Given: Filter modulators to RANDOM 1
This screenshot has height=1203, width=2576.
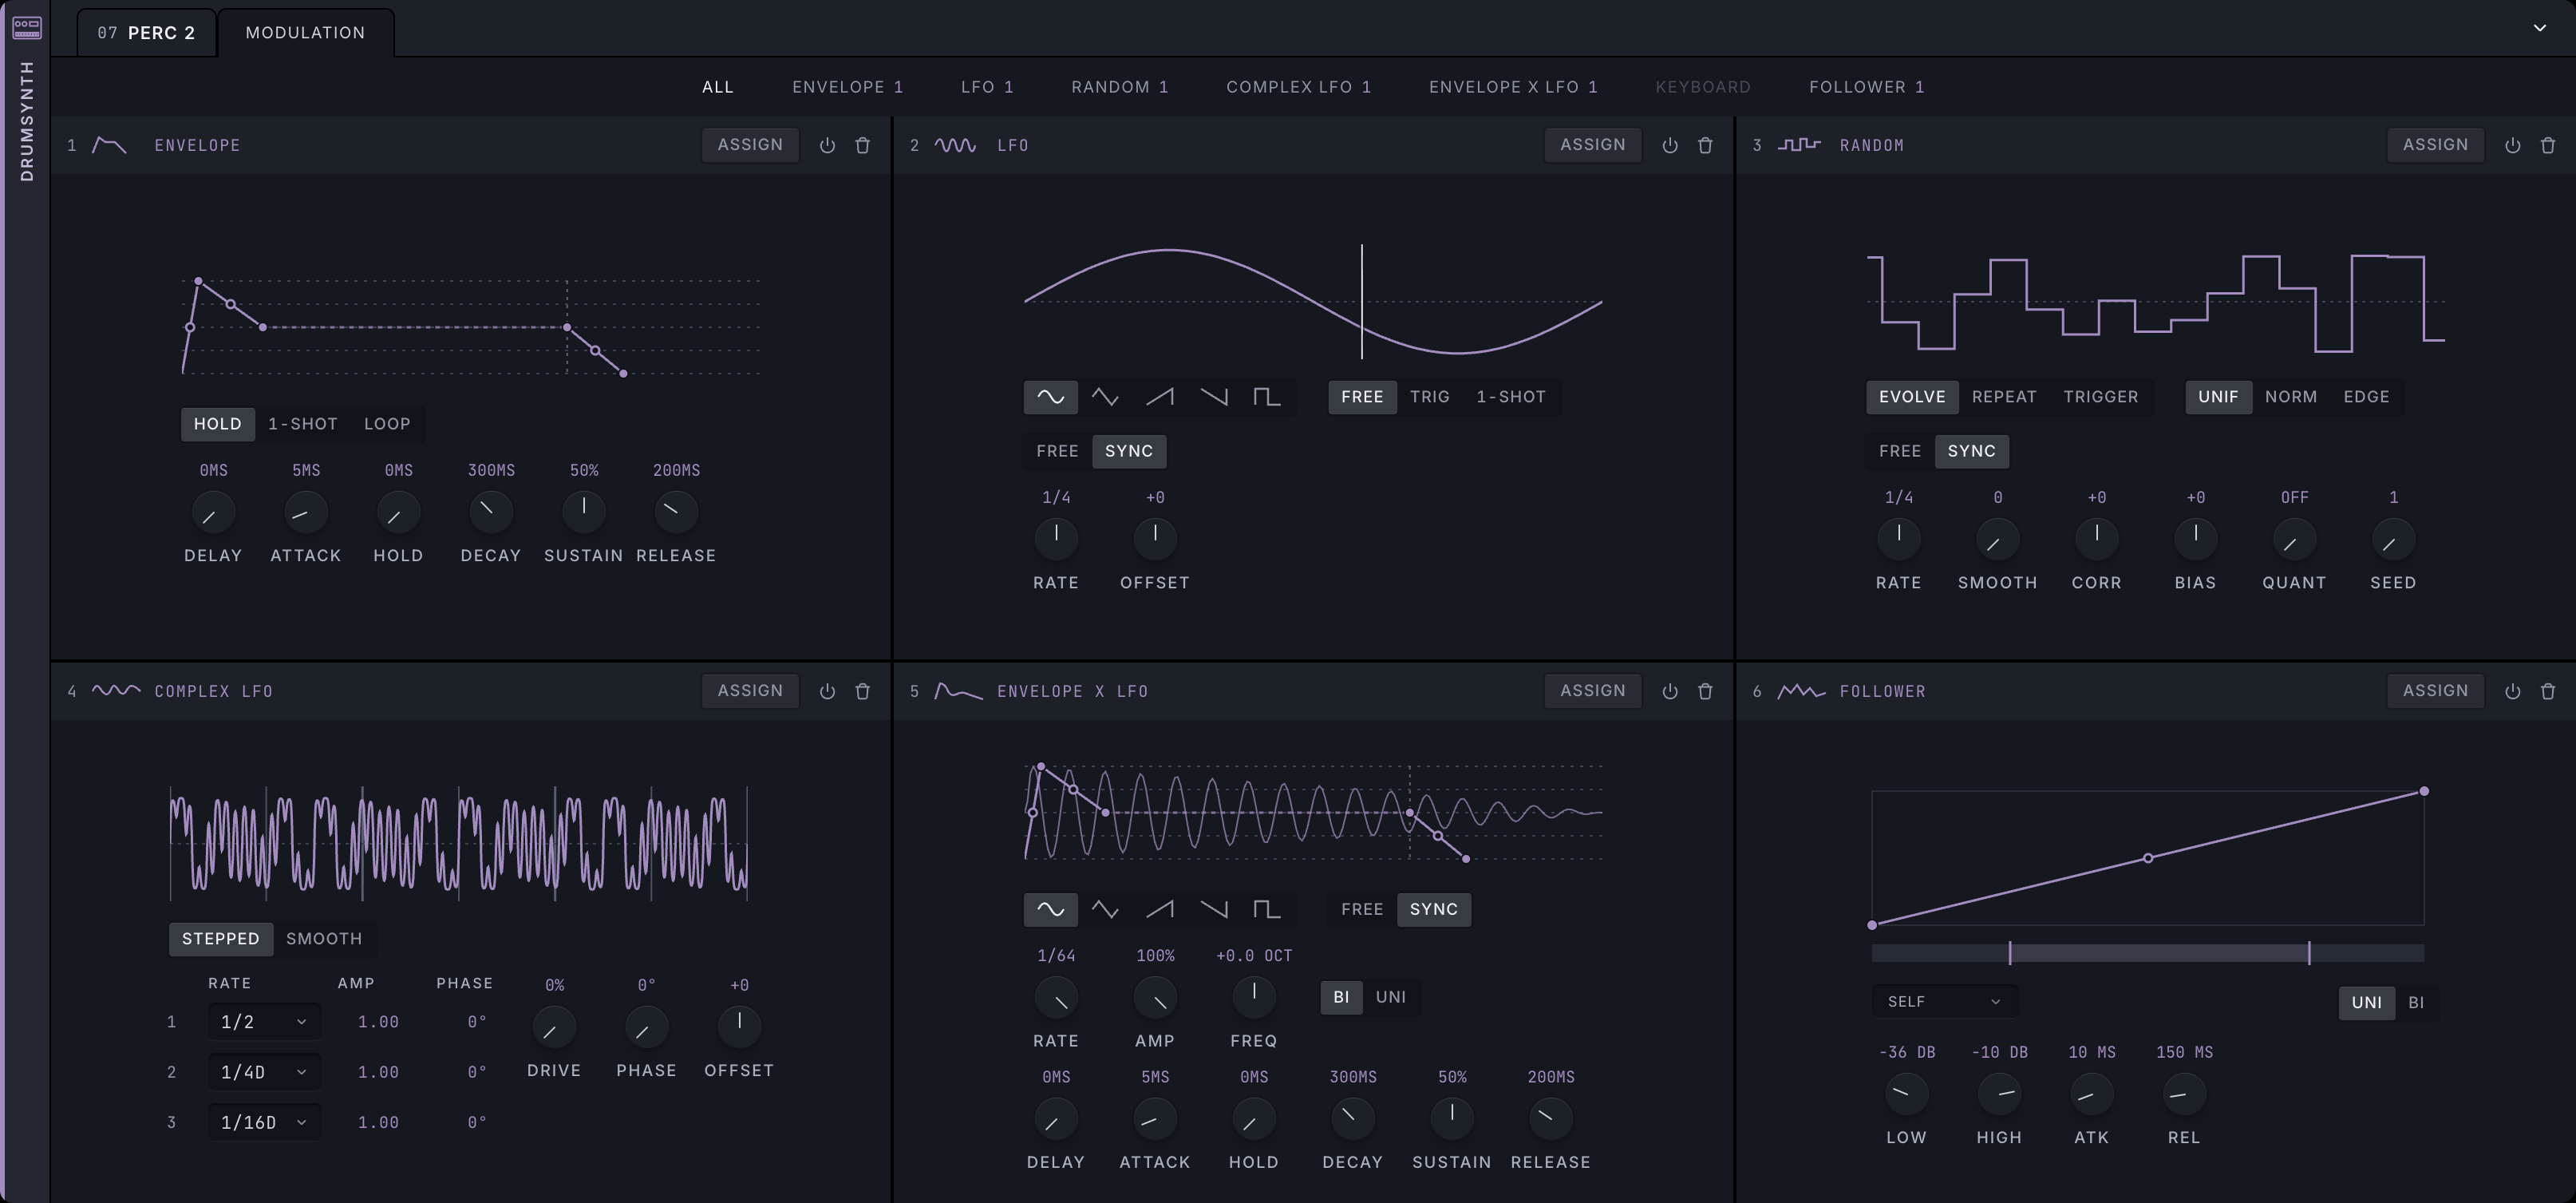Looking at the screenshot, I should pyautogui.click(x=1120, y=87).
